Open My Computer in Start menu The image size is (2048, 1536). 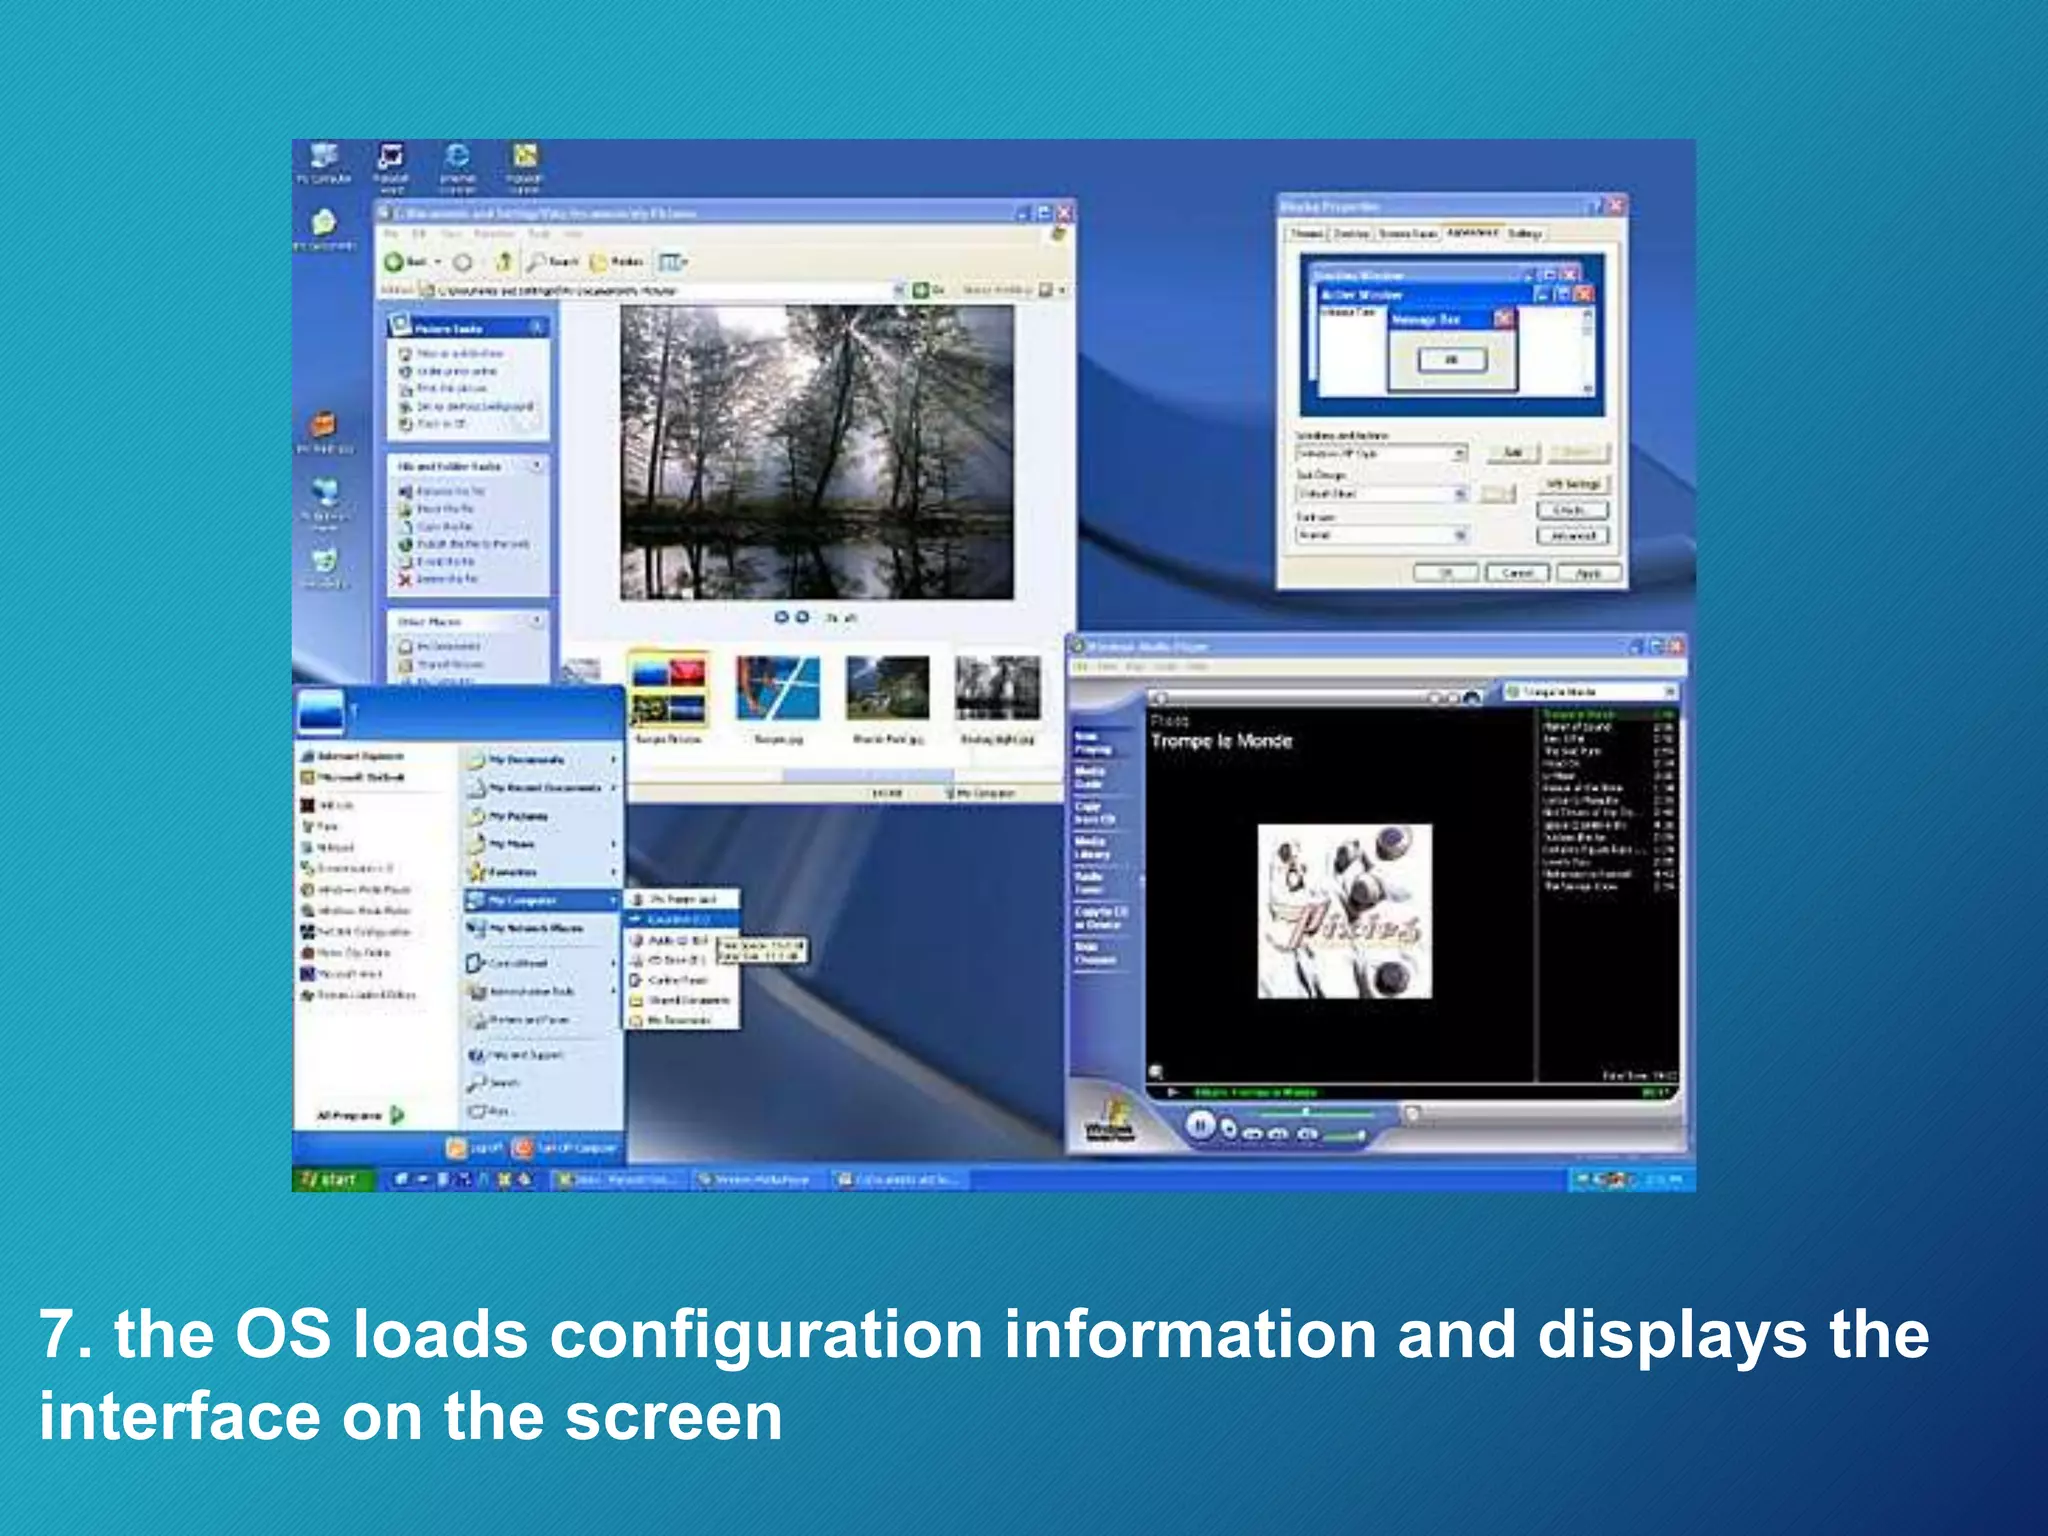click(x=542, y=900)
